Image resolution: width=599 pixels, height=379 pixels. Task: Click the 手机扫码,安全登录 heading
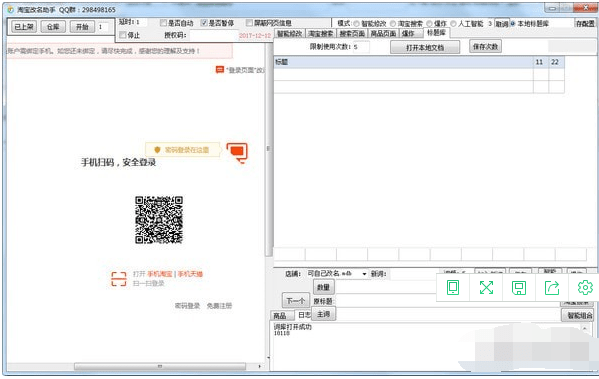[118, 162]
